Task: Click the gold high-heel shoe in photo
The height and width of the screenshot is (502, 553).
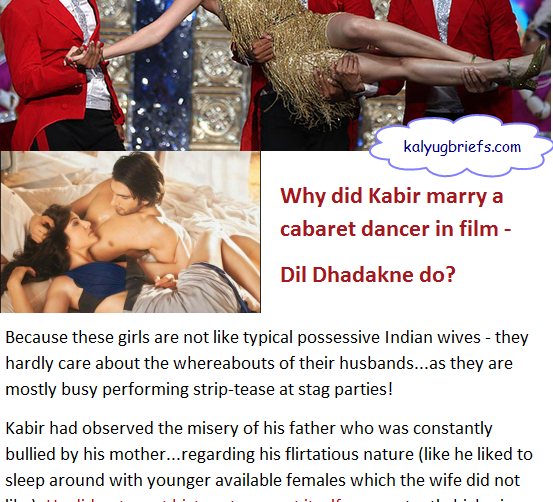Action: coord(529,71)
